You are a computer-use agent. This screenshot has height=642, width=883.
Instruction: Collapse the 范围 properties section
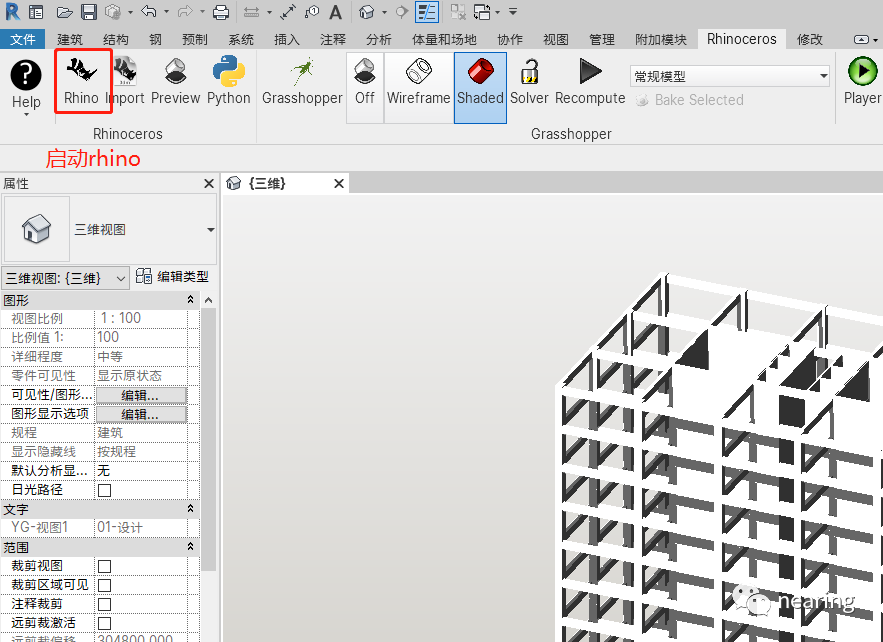[190, 547]
